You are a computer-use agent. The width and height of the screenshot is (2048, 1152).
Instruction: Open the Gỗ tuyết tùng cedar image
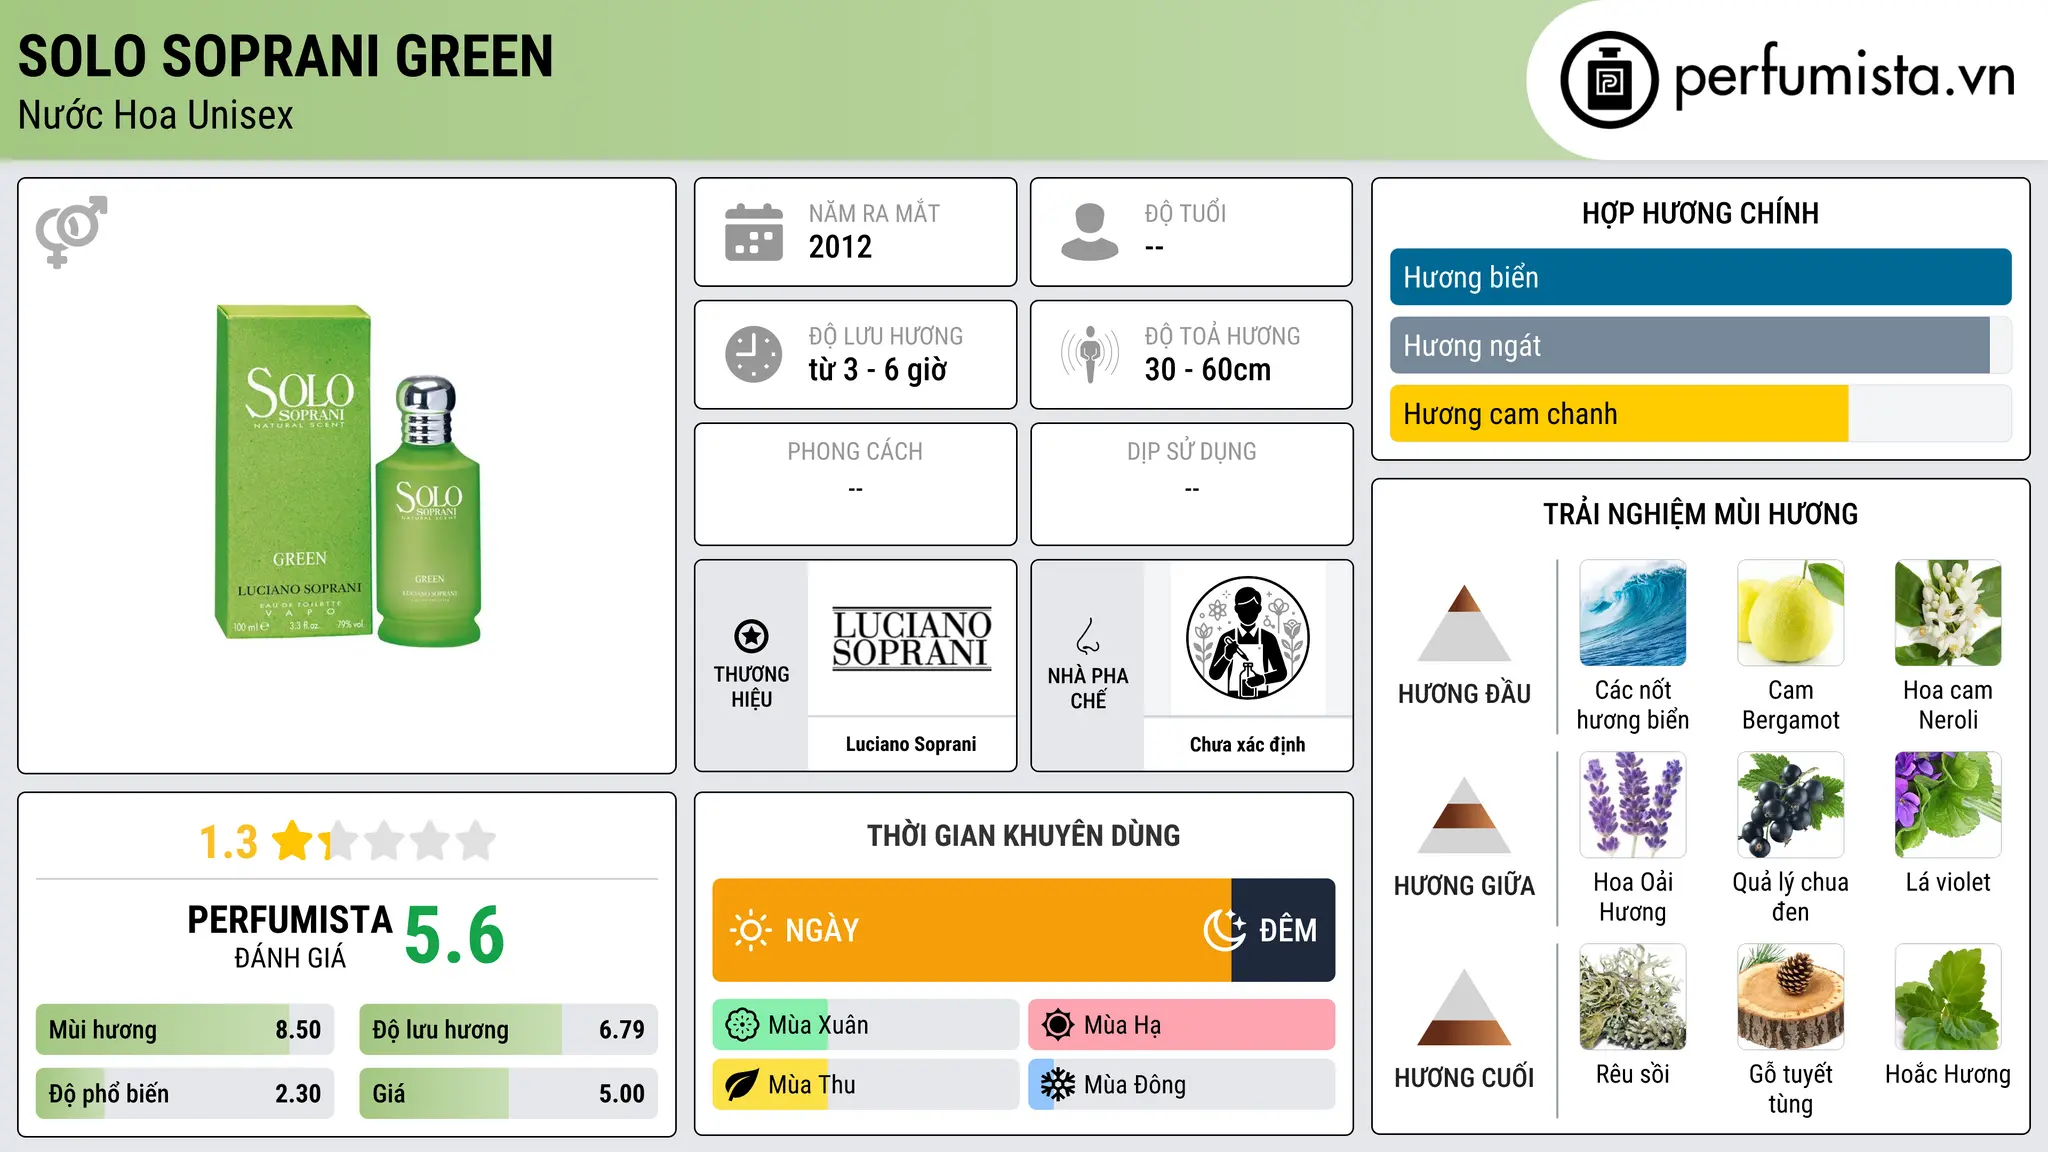(1790, 997)
